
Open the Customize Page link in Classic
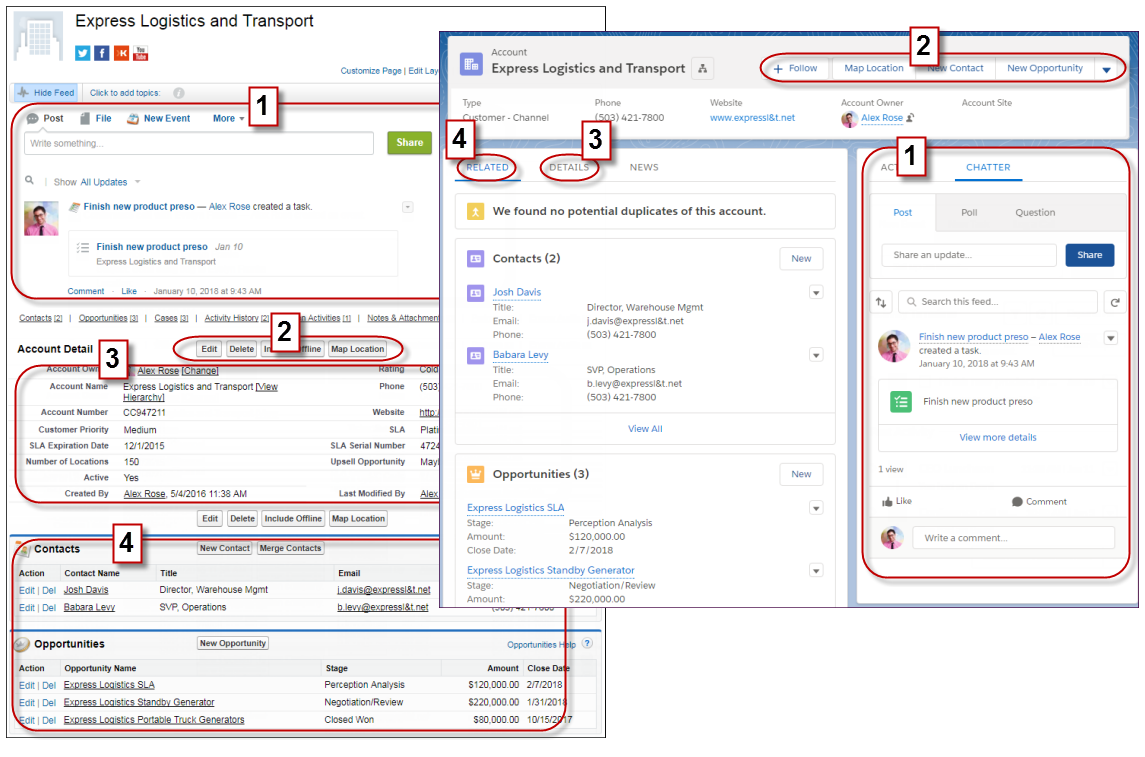[x=371, y=71]
